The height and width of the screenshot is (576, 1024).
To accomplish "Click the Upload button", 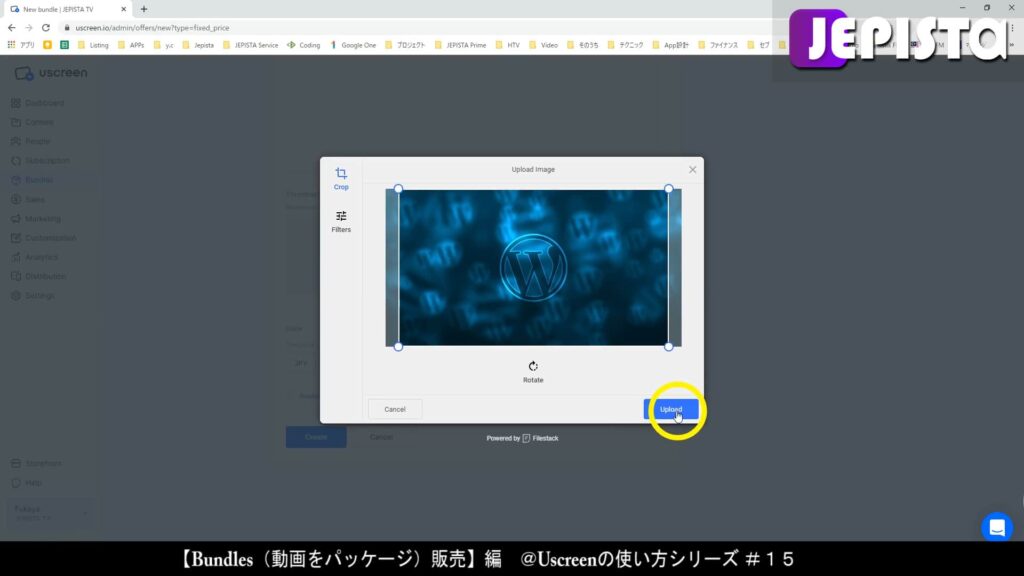I will pyautogui.click(x=671, y=409).
